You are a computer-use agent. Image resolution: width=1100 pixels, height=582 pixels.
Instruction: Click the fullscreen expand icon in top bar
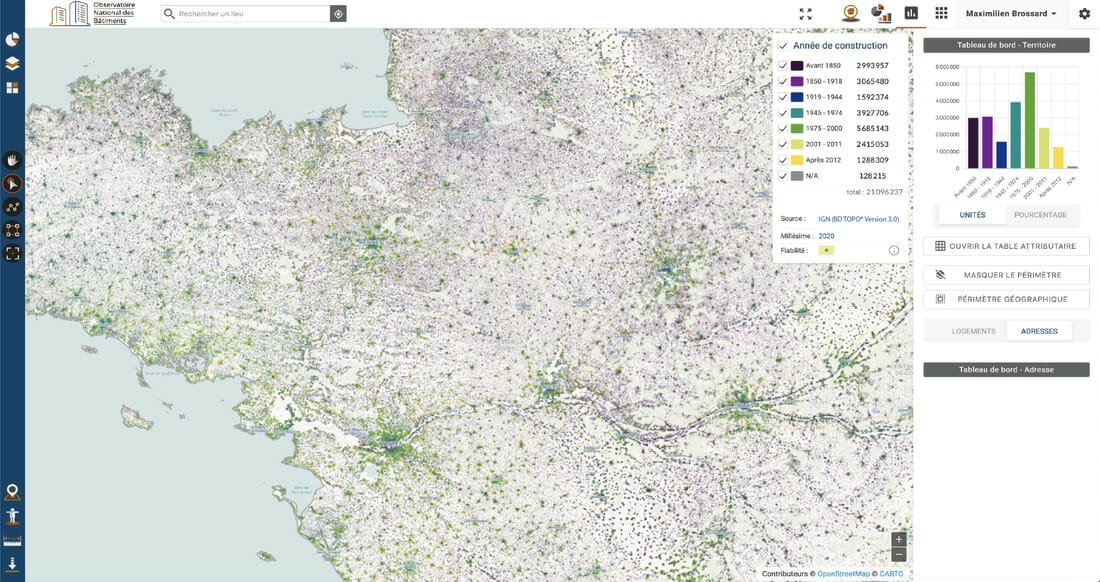tap(806, 14)
